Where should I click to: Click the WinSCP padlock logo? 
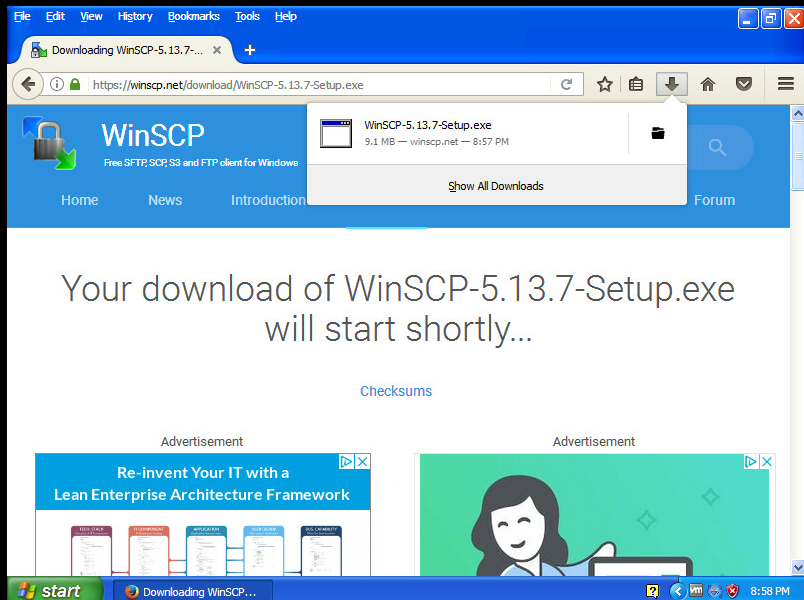coord(49,144)
